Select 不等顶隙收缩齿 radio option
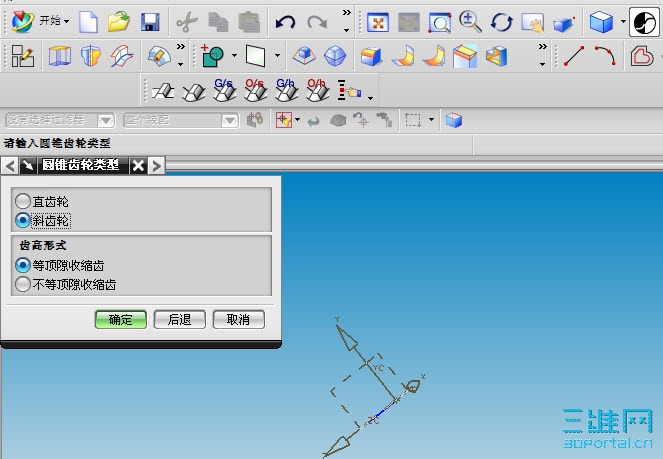This screenshot has height=459, width=663. [22, 284]
